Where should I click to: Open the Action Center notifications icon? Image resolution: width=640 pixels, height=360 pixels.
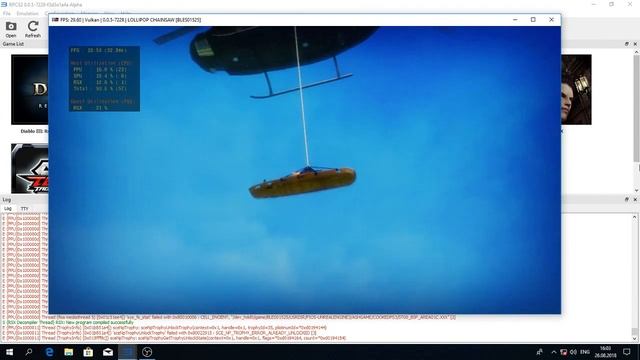click(627, 352)
